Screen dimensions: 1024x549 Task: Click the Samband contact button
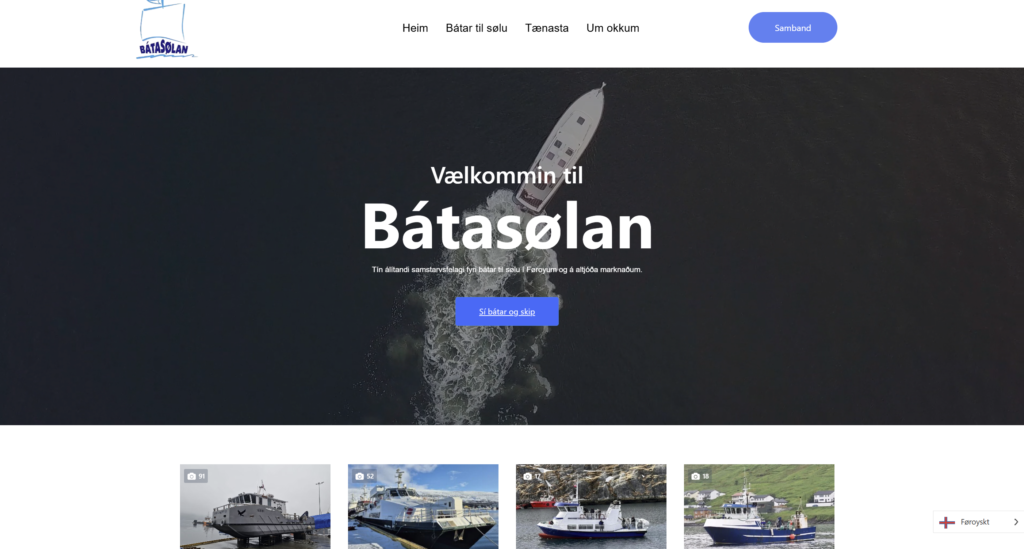pyautogui.click(x=792, y=27)
